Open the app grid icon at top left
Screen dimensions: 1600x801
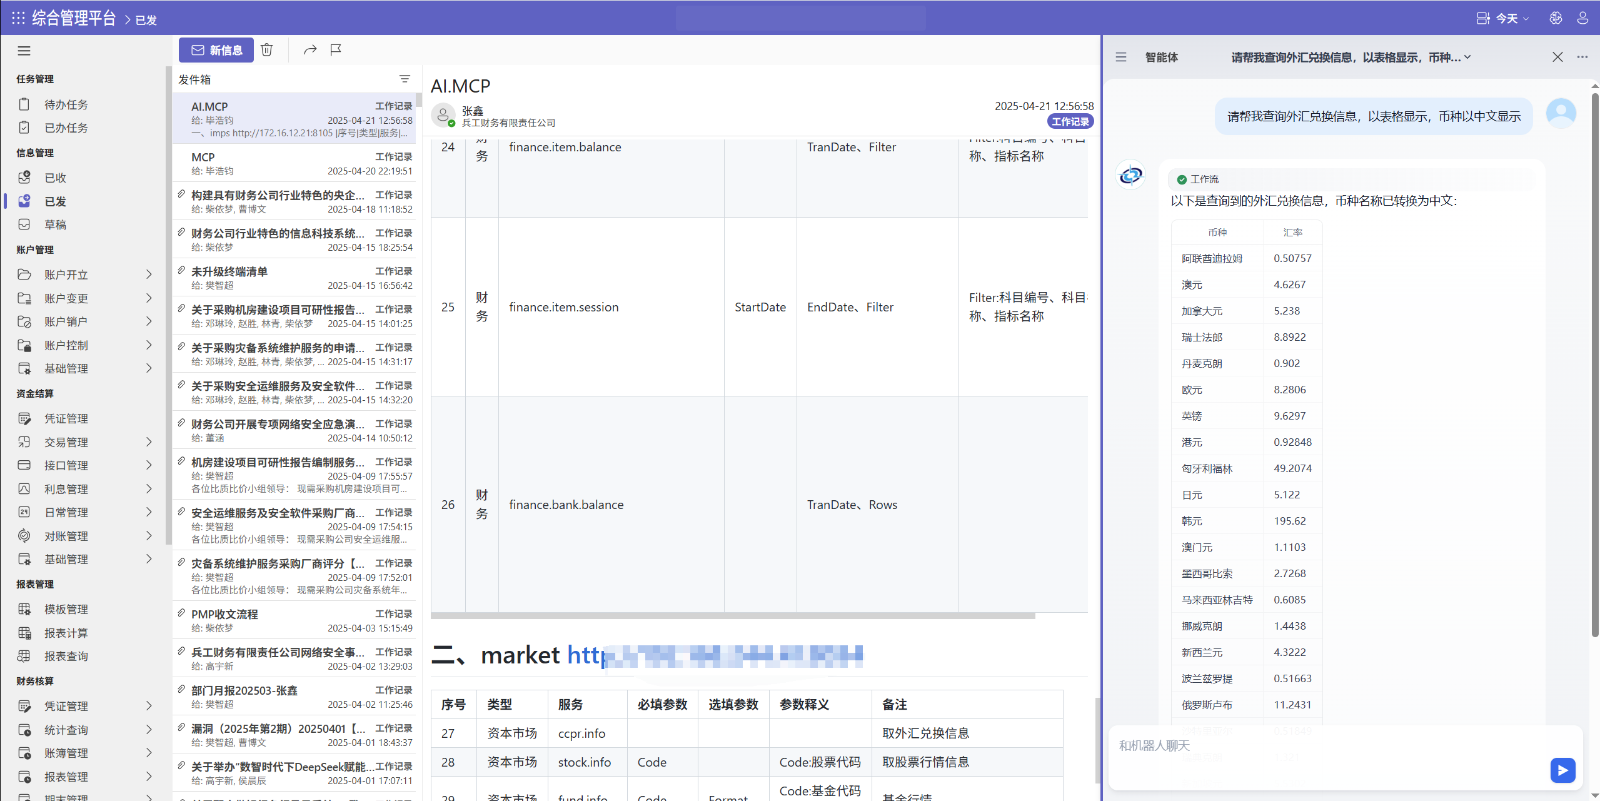click(18, 18)
